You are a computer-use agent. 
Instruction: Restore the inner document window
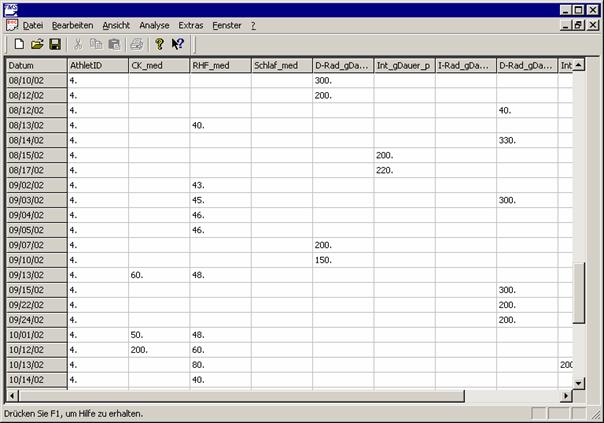(579, 25)
